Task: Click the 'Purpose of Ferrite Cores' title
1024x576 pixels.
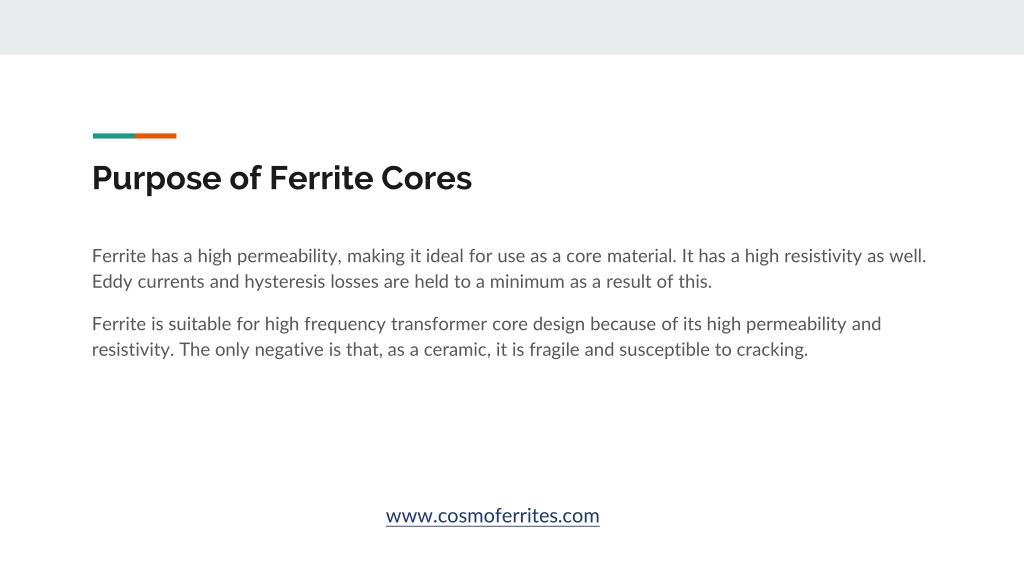Action: pyautogui.click(x=281, y=178)
